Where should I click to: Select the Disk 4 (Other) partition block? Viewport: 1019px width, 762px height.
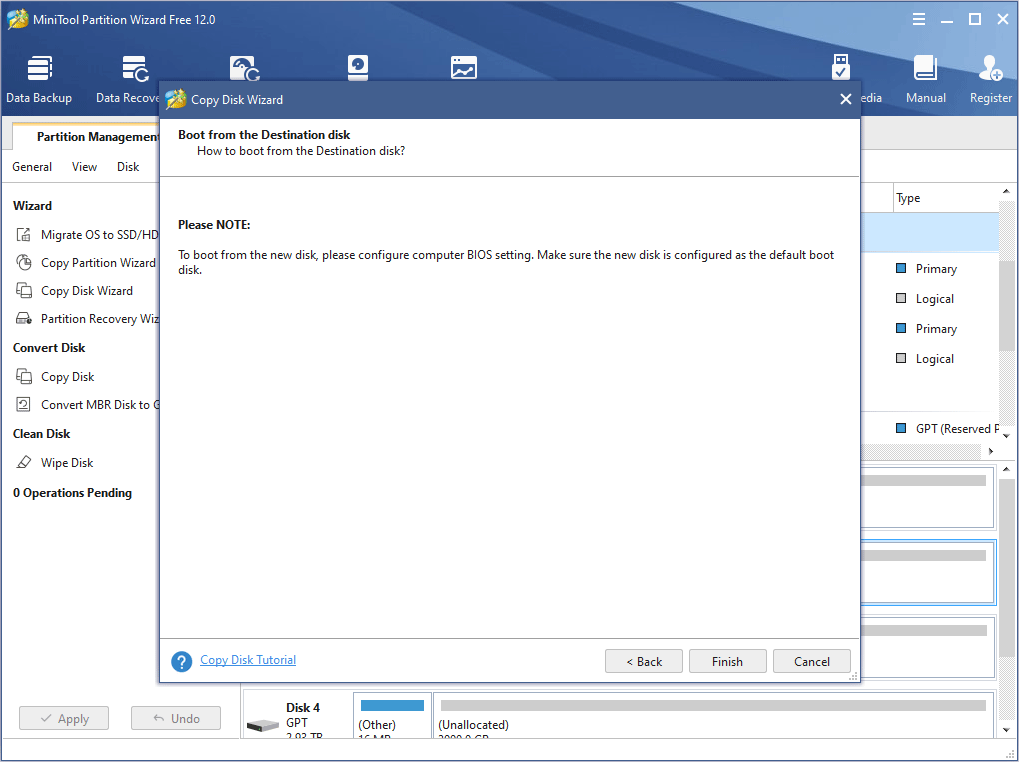click(393, 715)
